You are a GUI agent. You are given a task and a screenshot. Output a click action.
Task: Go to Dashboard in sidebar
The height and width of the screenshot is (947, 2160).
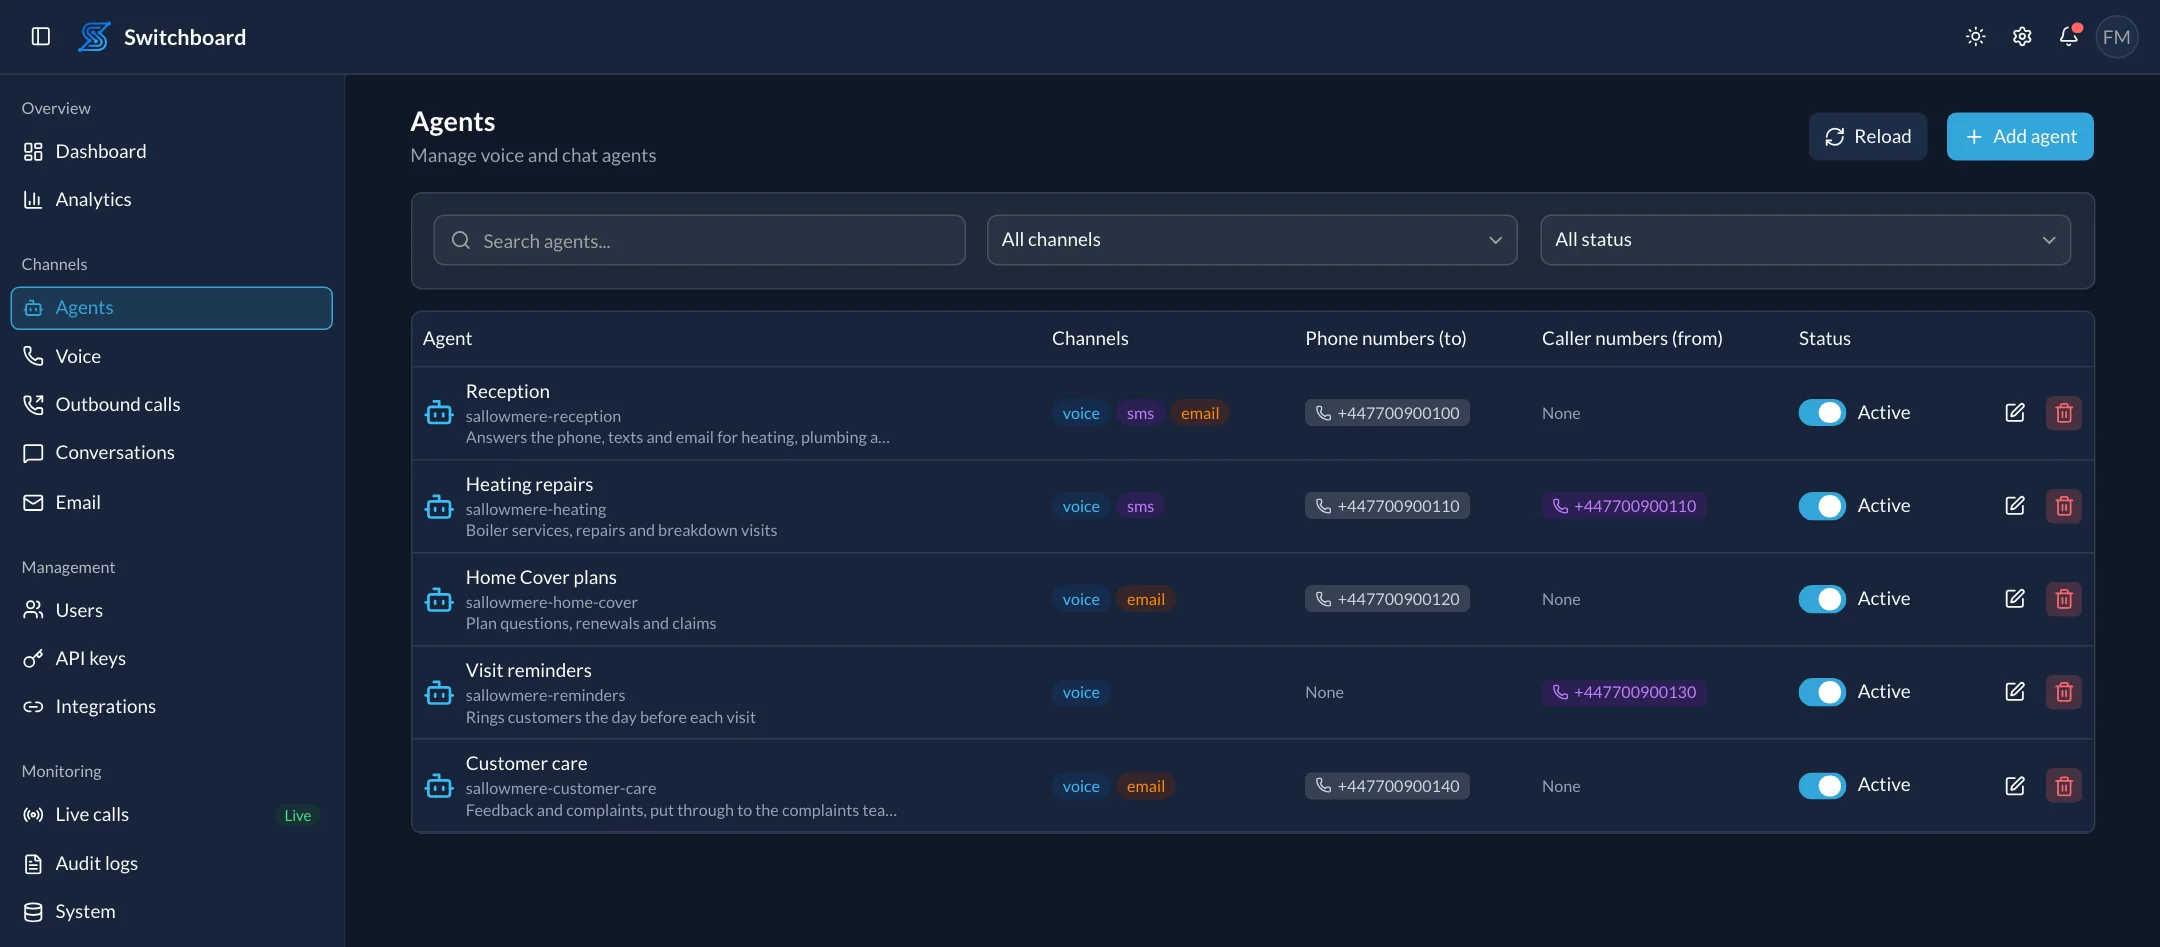[x=172, y=152]
